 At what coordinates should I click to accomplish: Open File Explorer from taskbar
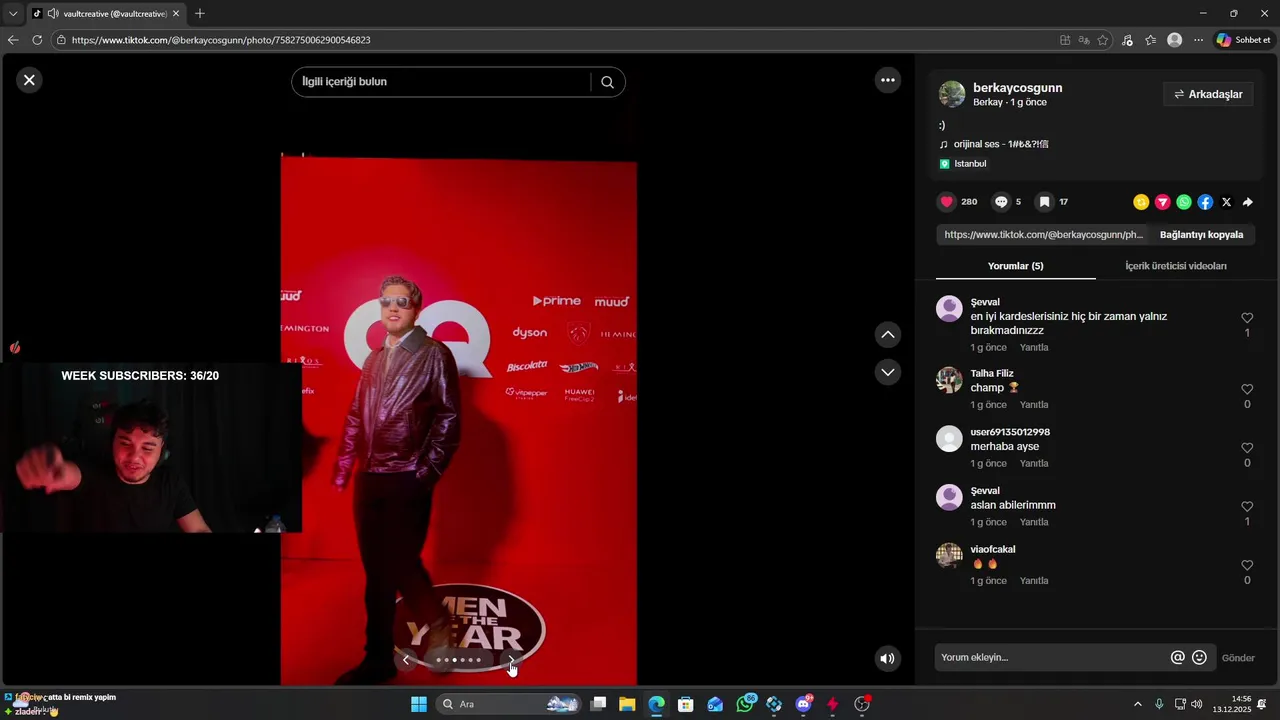(x=627, y=704)
